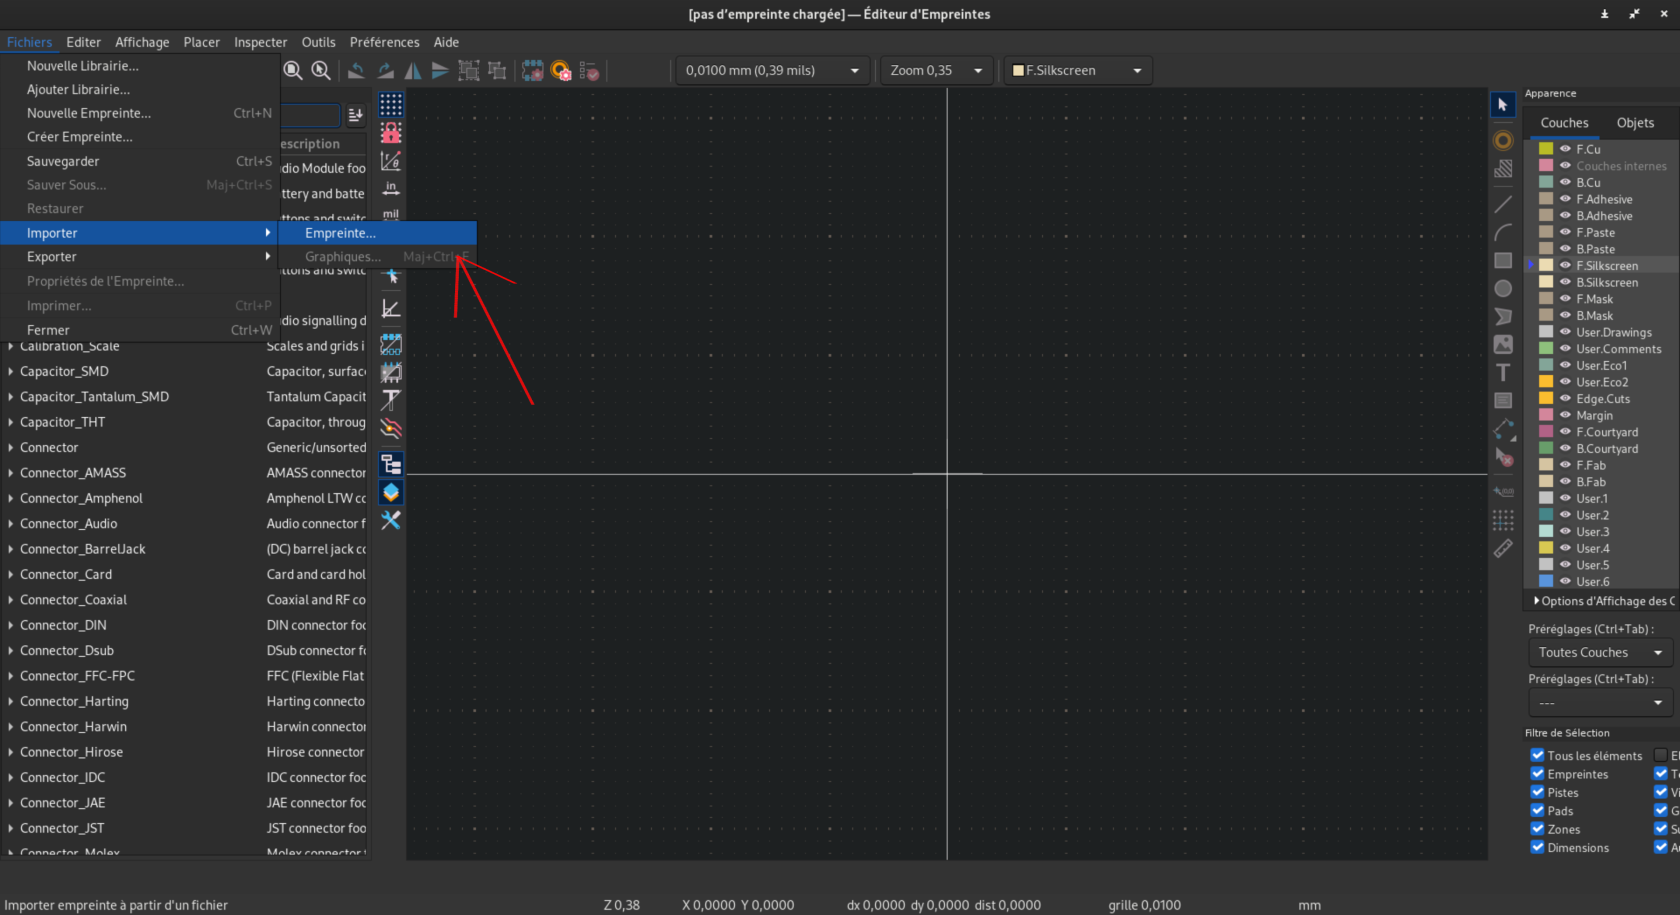Toggle Edge.Cuts layer visibility eye
This screenshot has width=1680, height=915.
(1565, 398)
